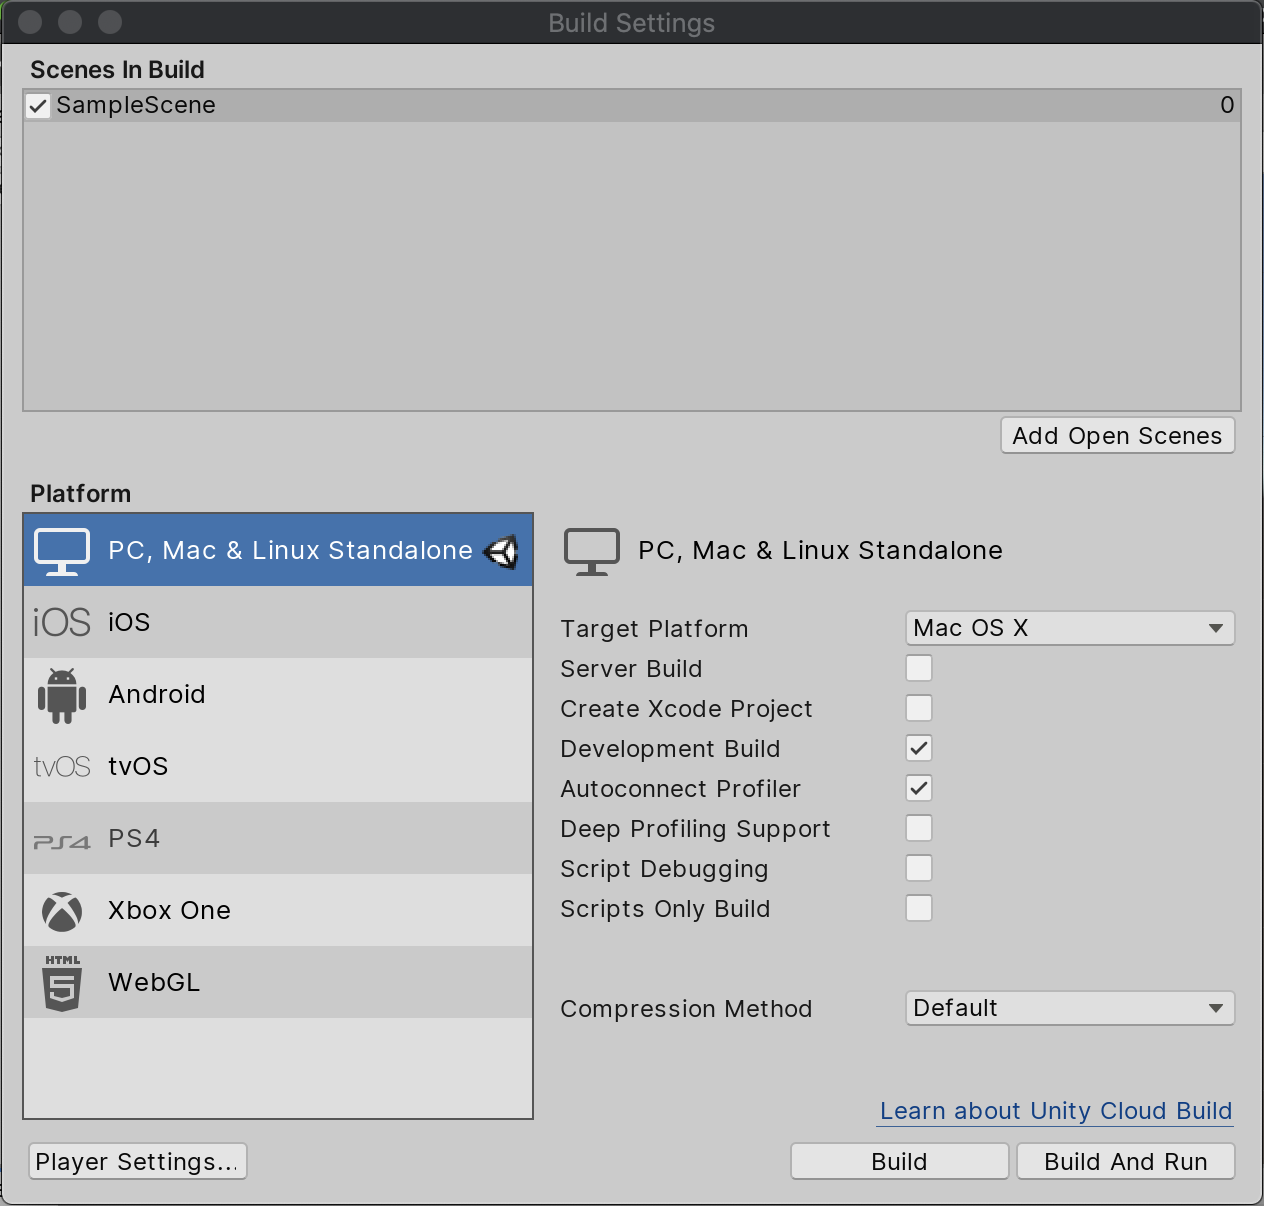Open the Target Platform dropdown
The width and height of the screenshot is (1264, 1206).
tap(1069, 628)
